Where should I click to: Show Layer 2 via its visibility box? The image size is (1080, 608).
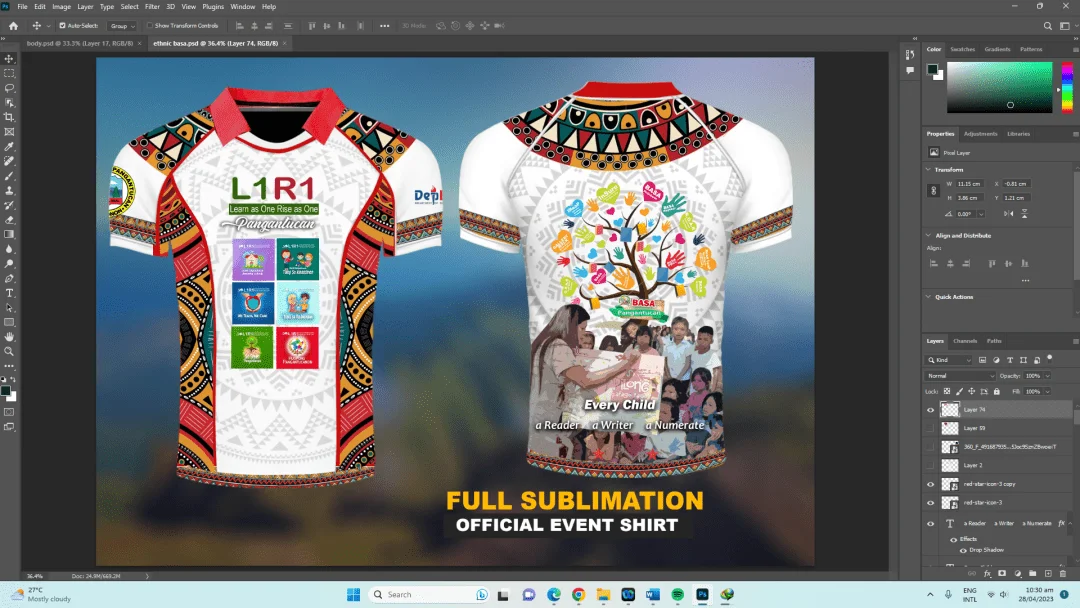click(931, 465)
